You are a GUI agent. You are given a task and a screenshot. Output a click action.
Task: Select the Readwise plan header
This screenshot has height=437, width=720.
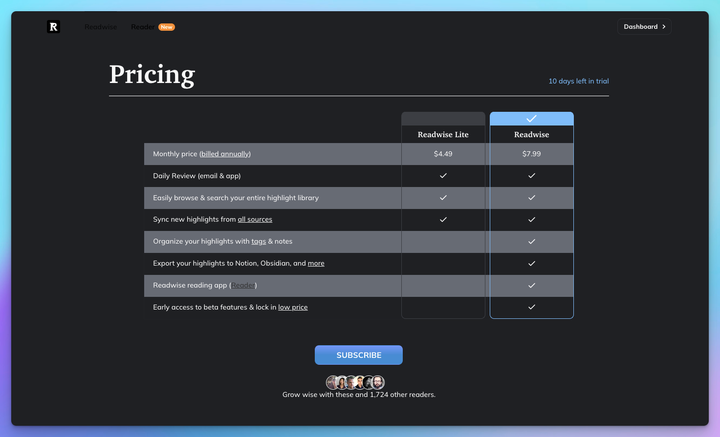pyautogui.click(x=531, y=134)
